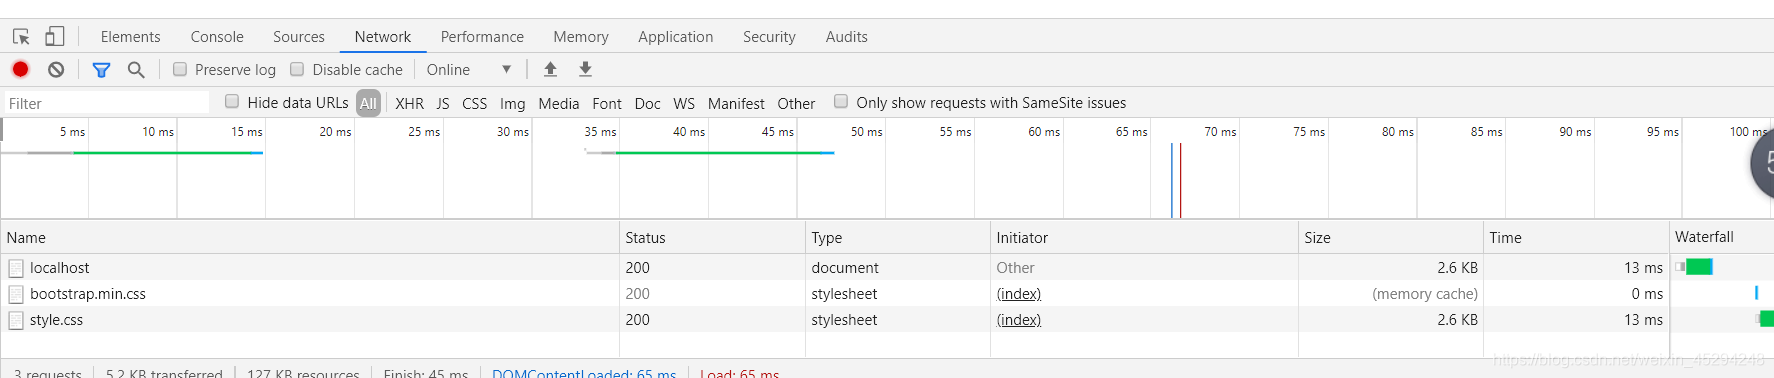Viewport: 1774px width, 378px height.
Task: Open the Online throttling dropdown
Action: coord(468,69)
